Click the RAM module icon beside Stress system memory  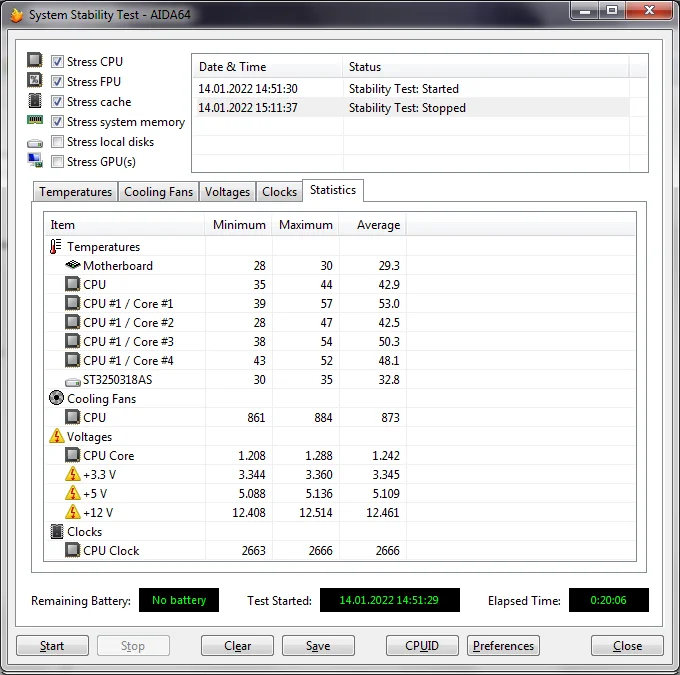(35, 120)
